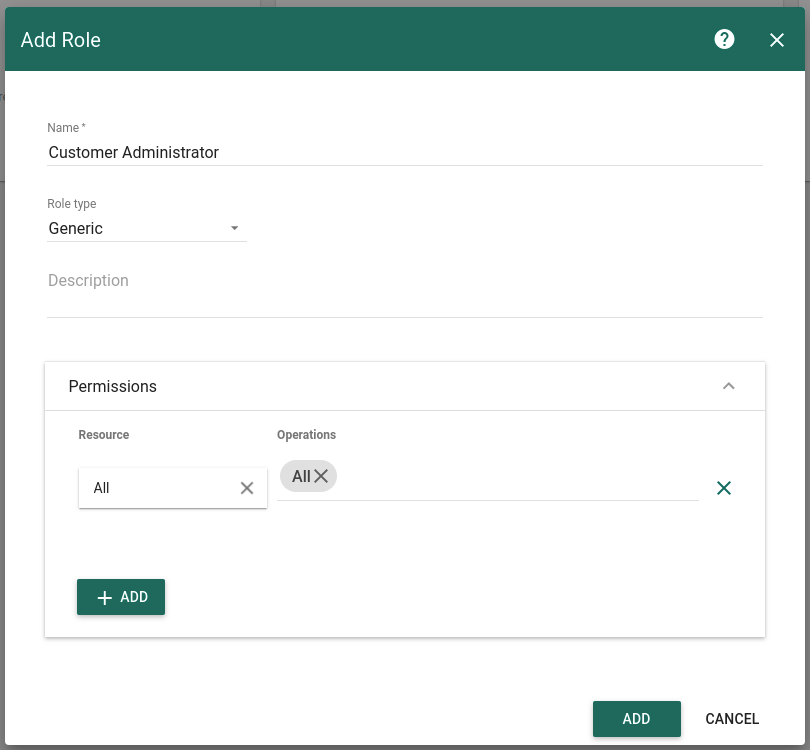Open the help icon in dialog header
The image size is (810, 750).
tap(724, 39)
